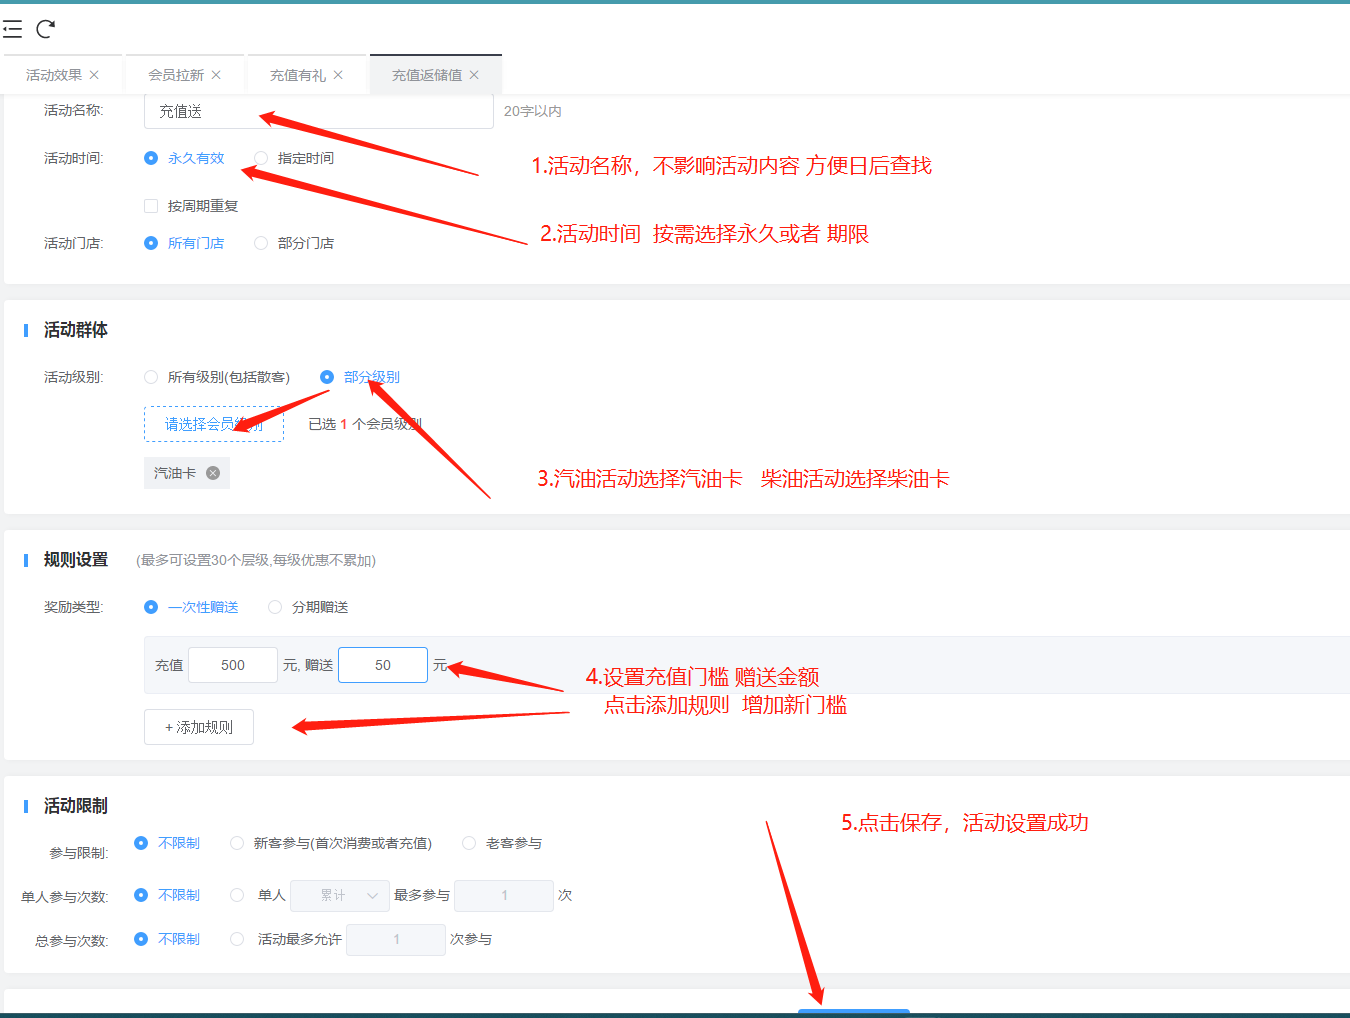
Task: Click the 最多参与 count field
Action: click(x=504, y=896)
